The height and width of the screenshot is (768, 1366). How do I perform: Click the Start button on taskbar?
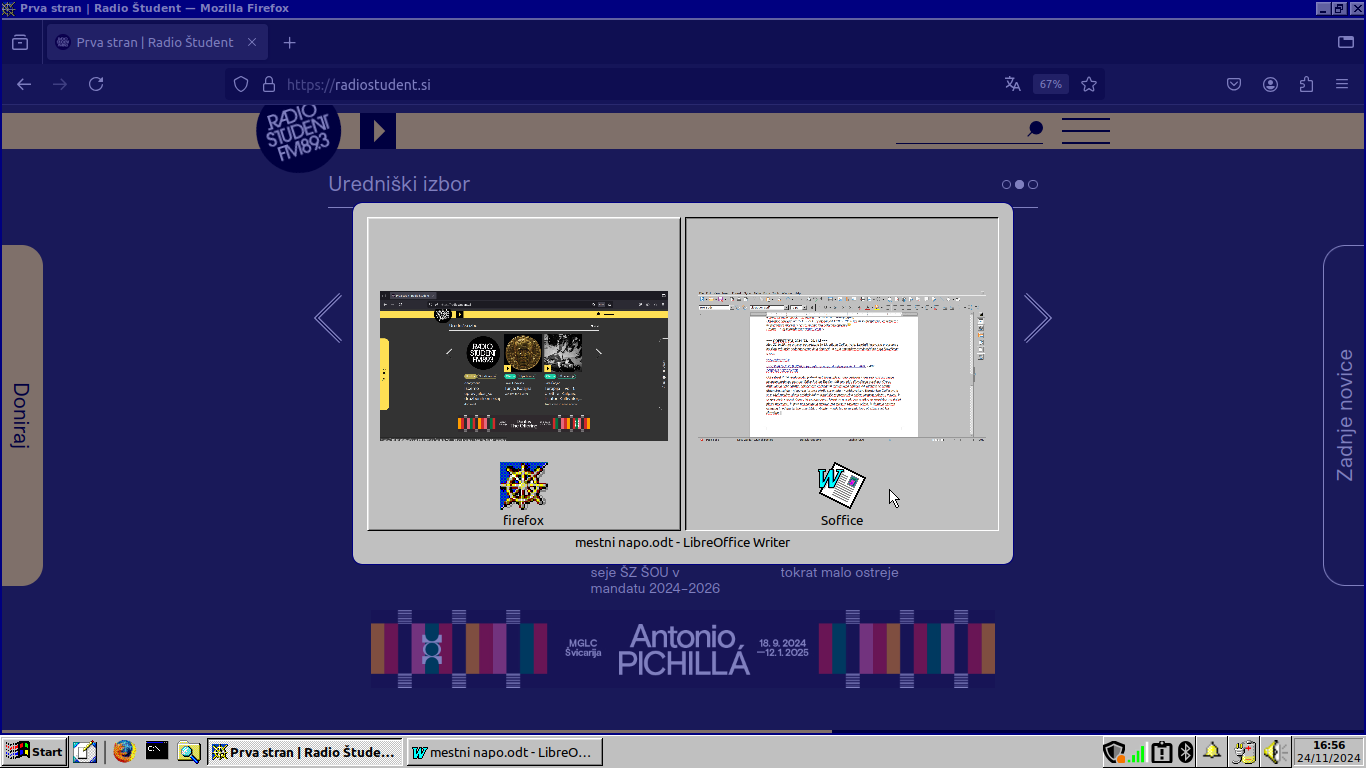pyautogui.click(x=35, y=751)
